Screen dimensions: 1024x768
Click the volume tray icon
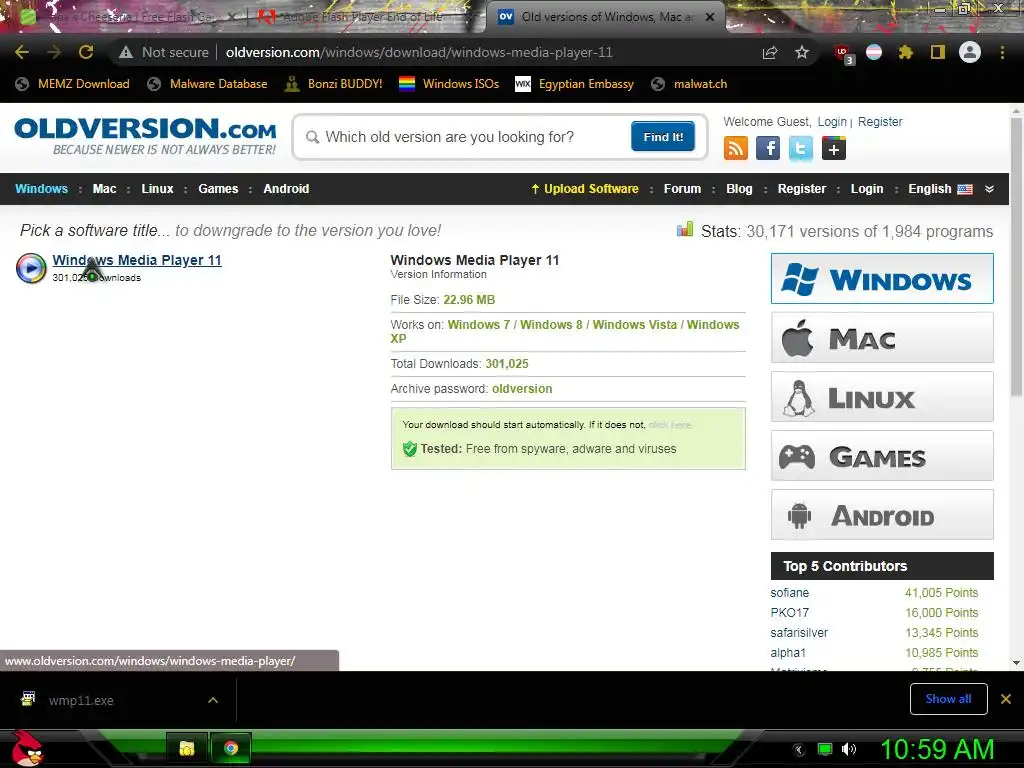(x=849, y=749)
